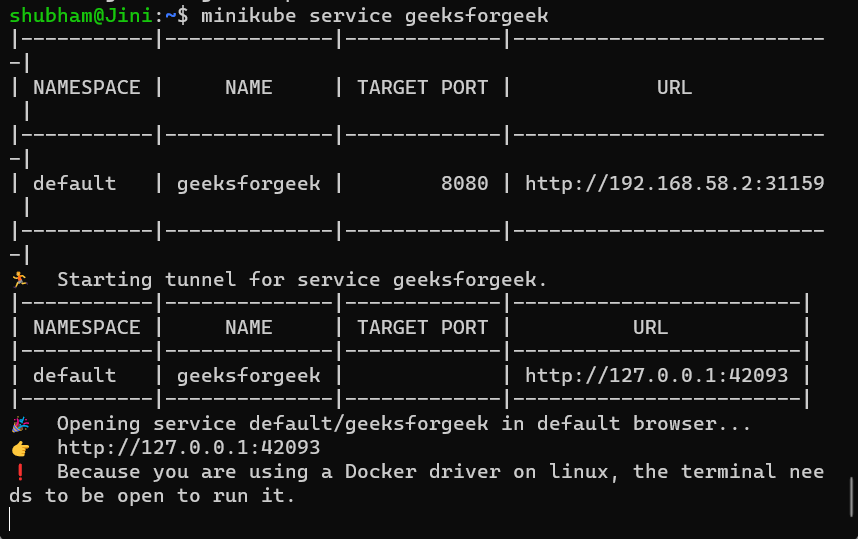Click the shubham@Jini prompt text
The width and height of the screenshot is (858, 539).
pyautogui.click(x=70, y=16)
